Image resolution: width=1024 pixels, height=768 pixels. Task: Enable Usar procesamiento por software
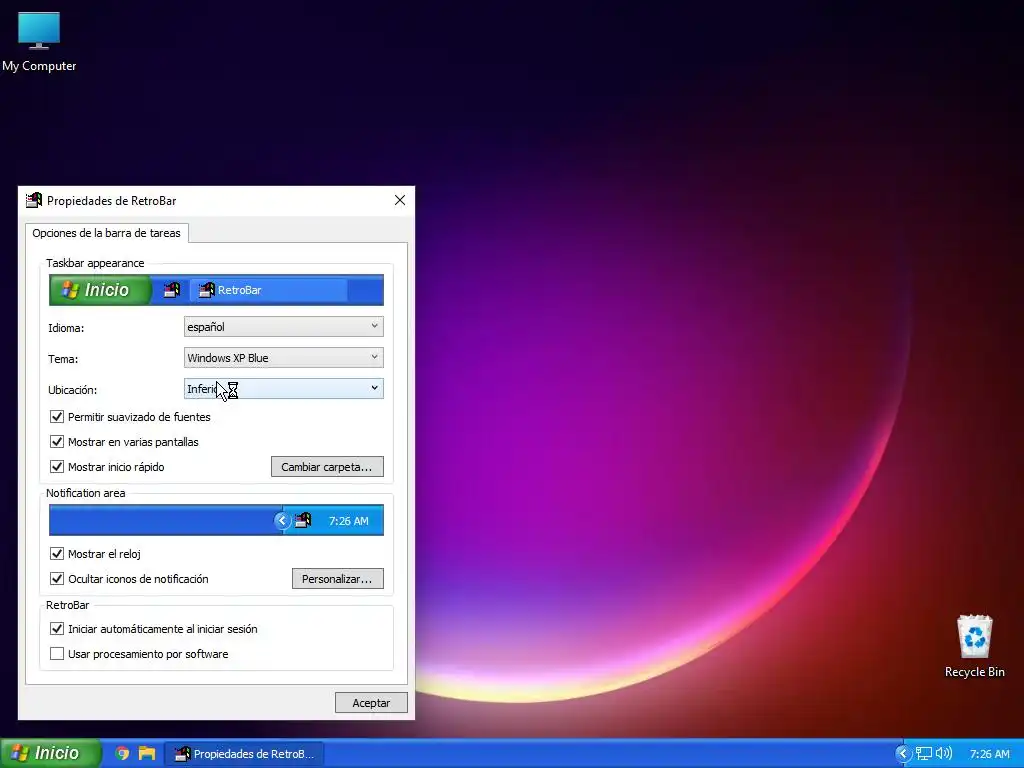[57, 653]
